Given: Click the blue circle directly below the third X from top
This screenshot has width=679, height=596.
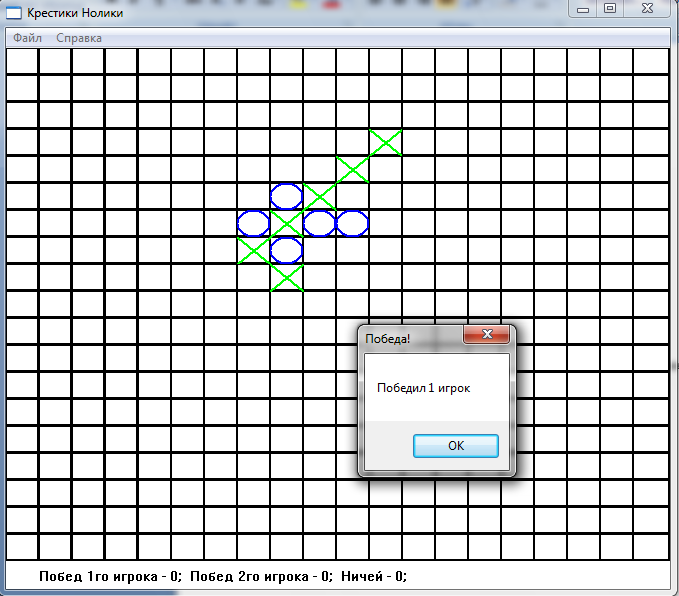Looking at the screenshot, I should point(319,224).
